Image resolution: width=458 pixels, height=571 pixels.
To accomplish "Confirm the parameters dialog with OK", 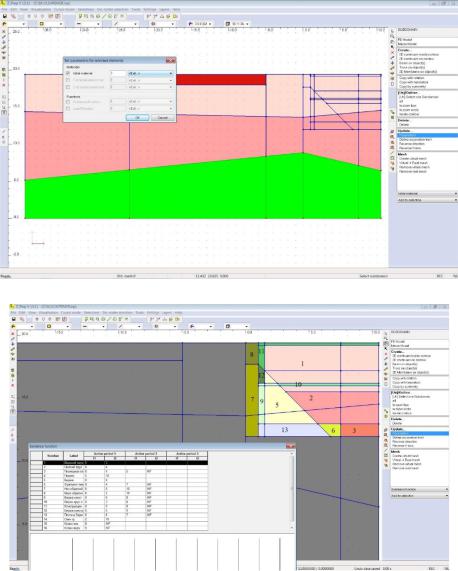I will pos(137,118).
